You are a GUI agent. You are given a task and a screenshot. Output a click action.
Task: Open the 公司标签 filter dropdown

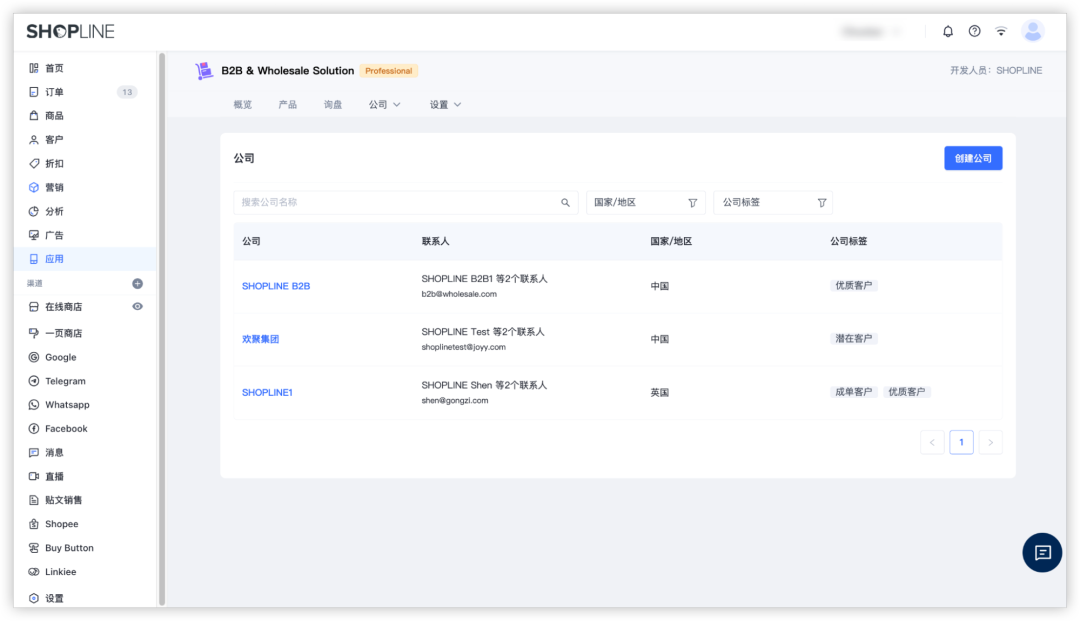pyautogui.click(x=773, y=202)
